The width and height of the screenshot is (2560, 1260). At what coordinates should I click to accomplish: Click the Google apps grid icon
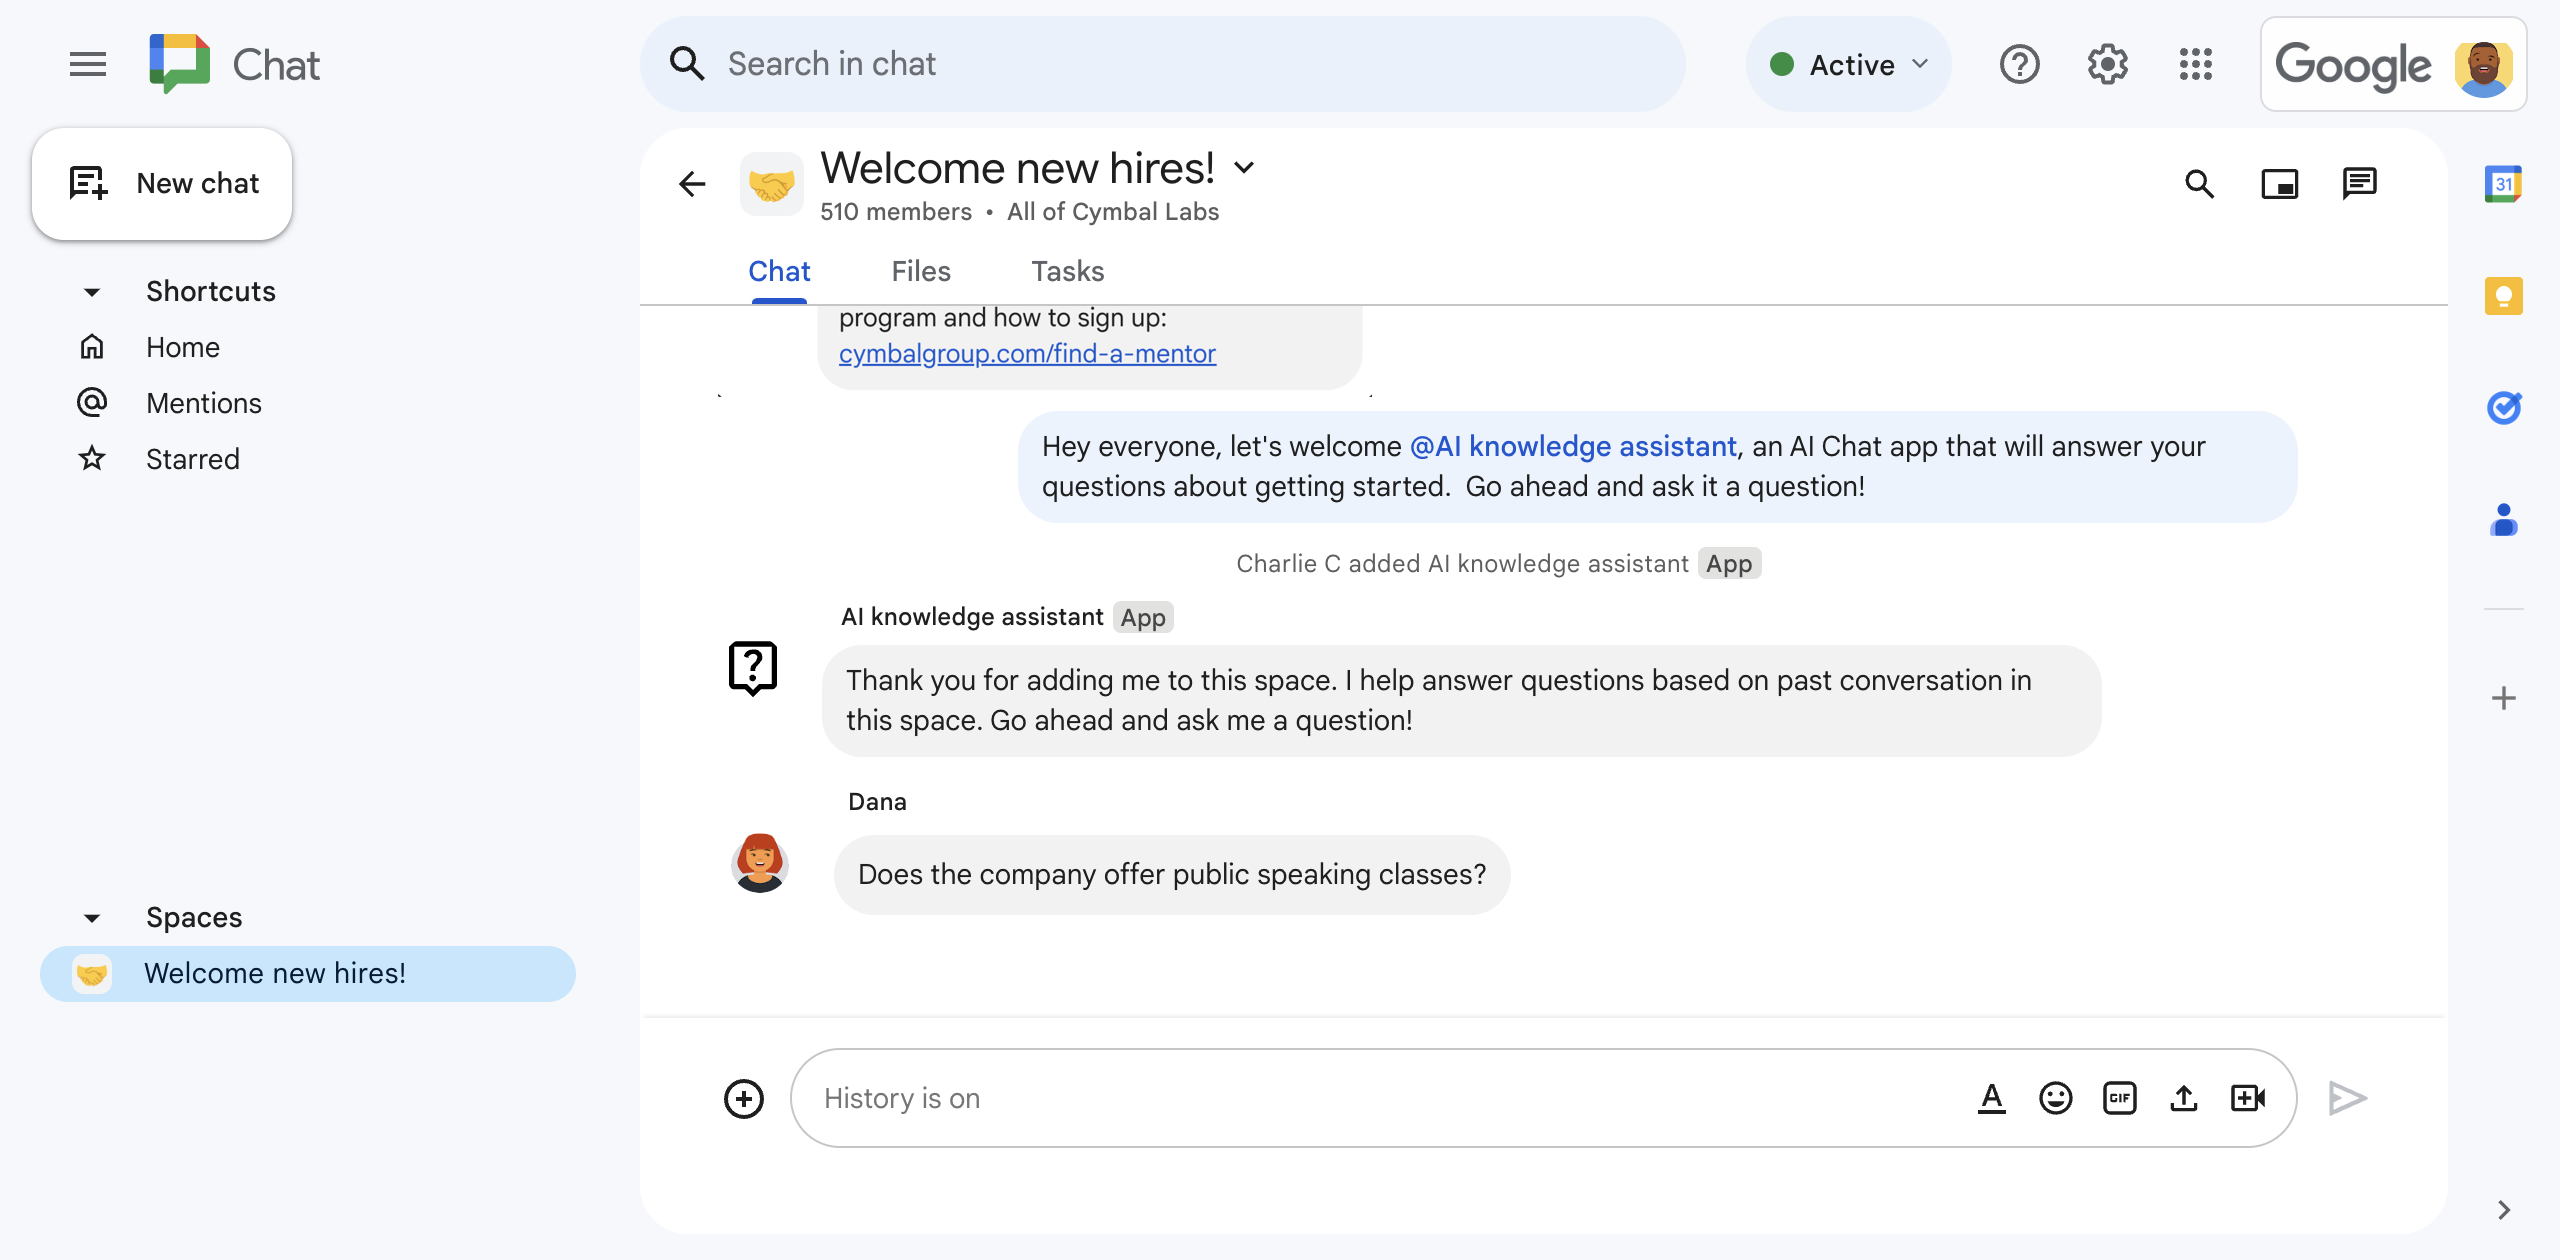(2198, 64)
